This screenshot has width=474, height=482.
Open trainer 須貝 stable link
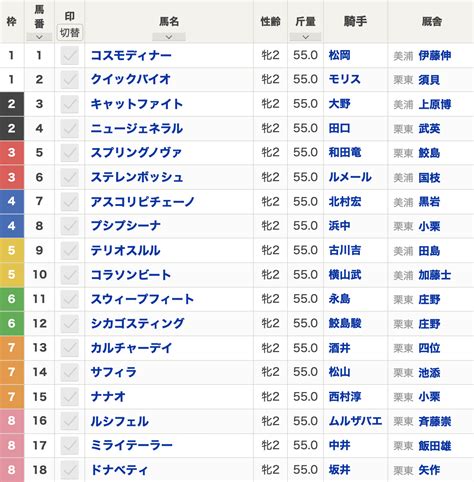[x=429, y=80]
